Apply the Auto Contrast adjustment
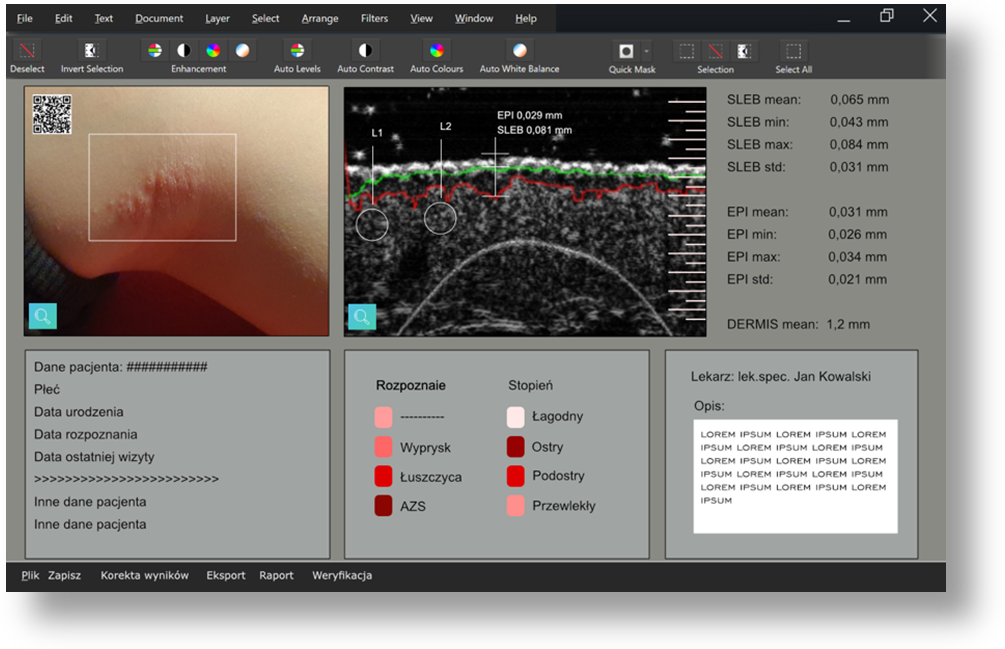The image size is (1005, 649). [365, 51]
